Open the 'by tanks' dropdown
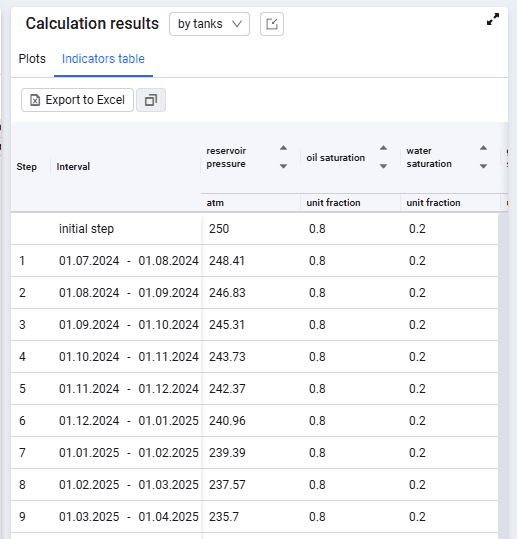This screenshot has height=539, width=517. 209,24
